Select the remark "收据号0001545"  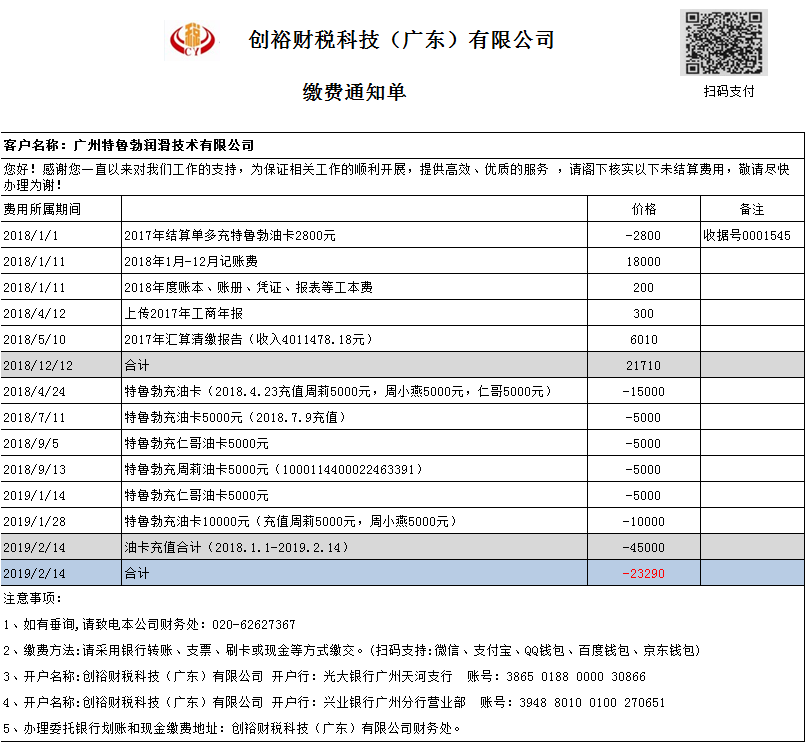click(747, 236)
